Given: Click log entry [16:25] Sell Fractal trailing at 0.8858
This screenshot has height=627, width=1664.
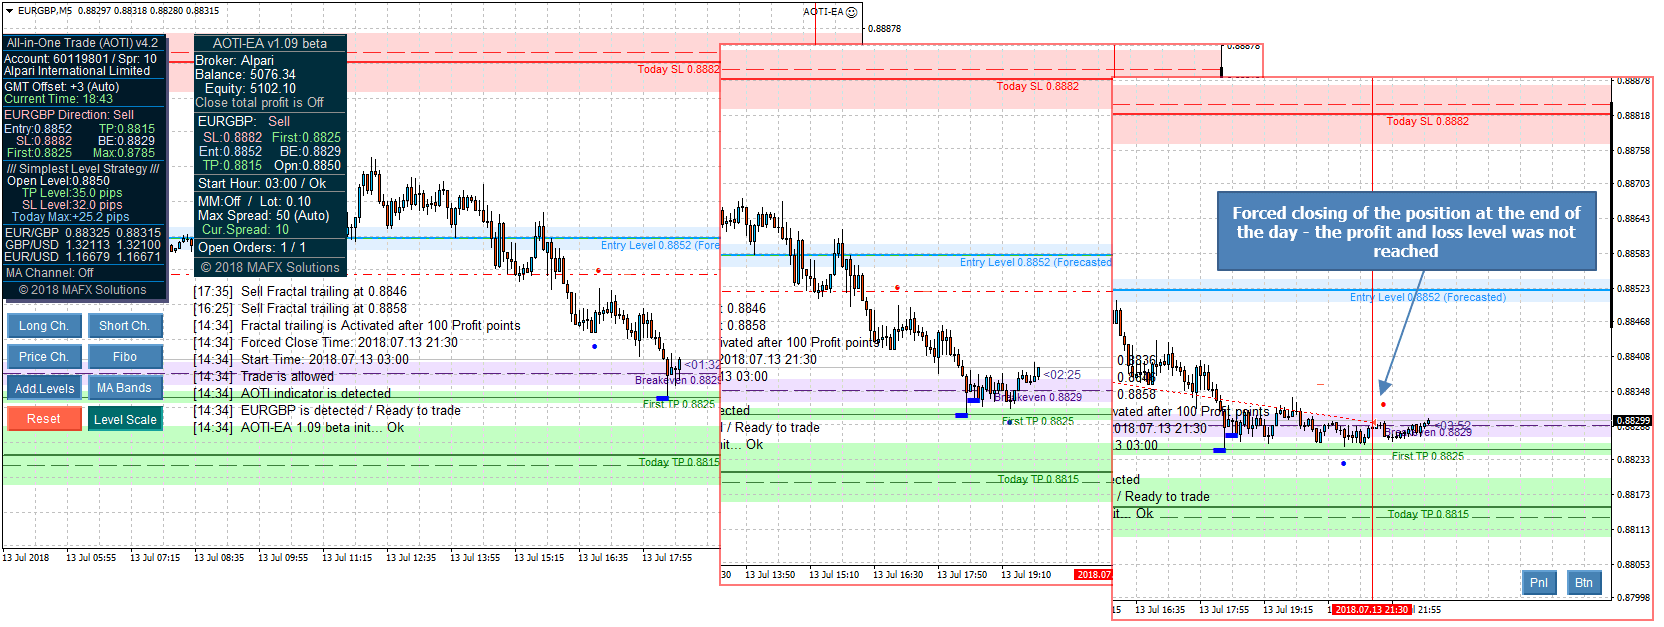Looking at the screenshot, I should 300,309.
